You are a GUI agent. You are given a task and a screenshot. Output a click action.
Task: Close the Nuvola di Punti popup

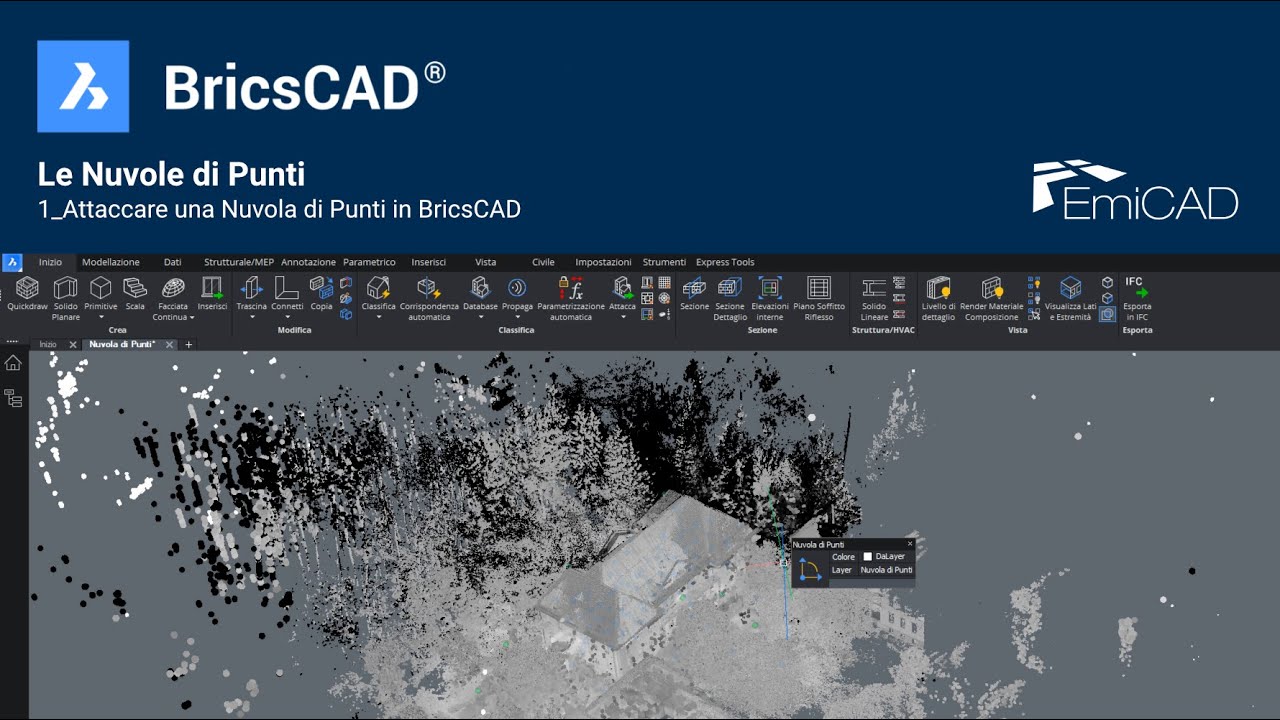pyautogui.click(x=909, y=544)
